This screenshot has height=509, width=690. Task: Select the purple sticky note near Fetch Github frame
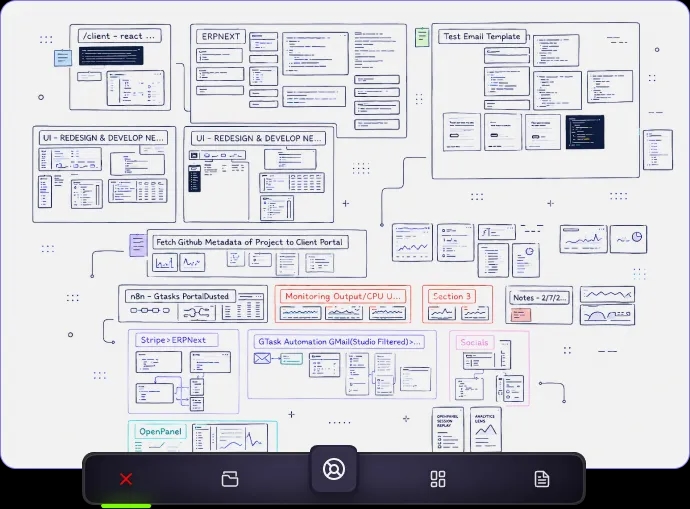tap(138, 245)
